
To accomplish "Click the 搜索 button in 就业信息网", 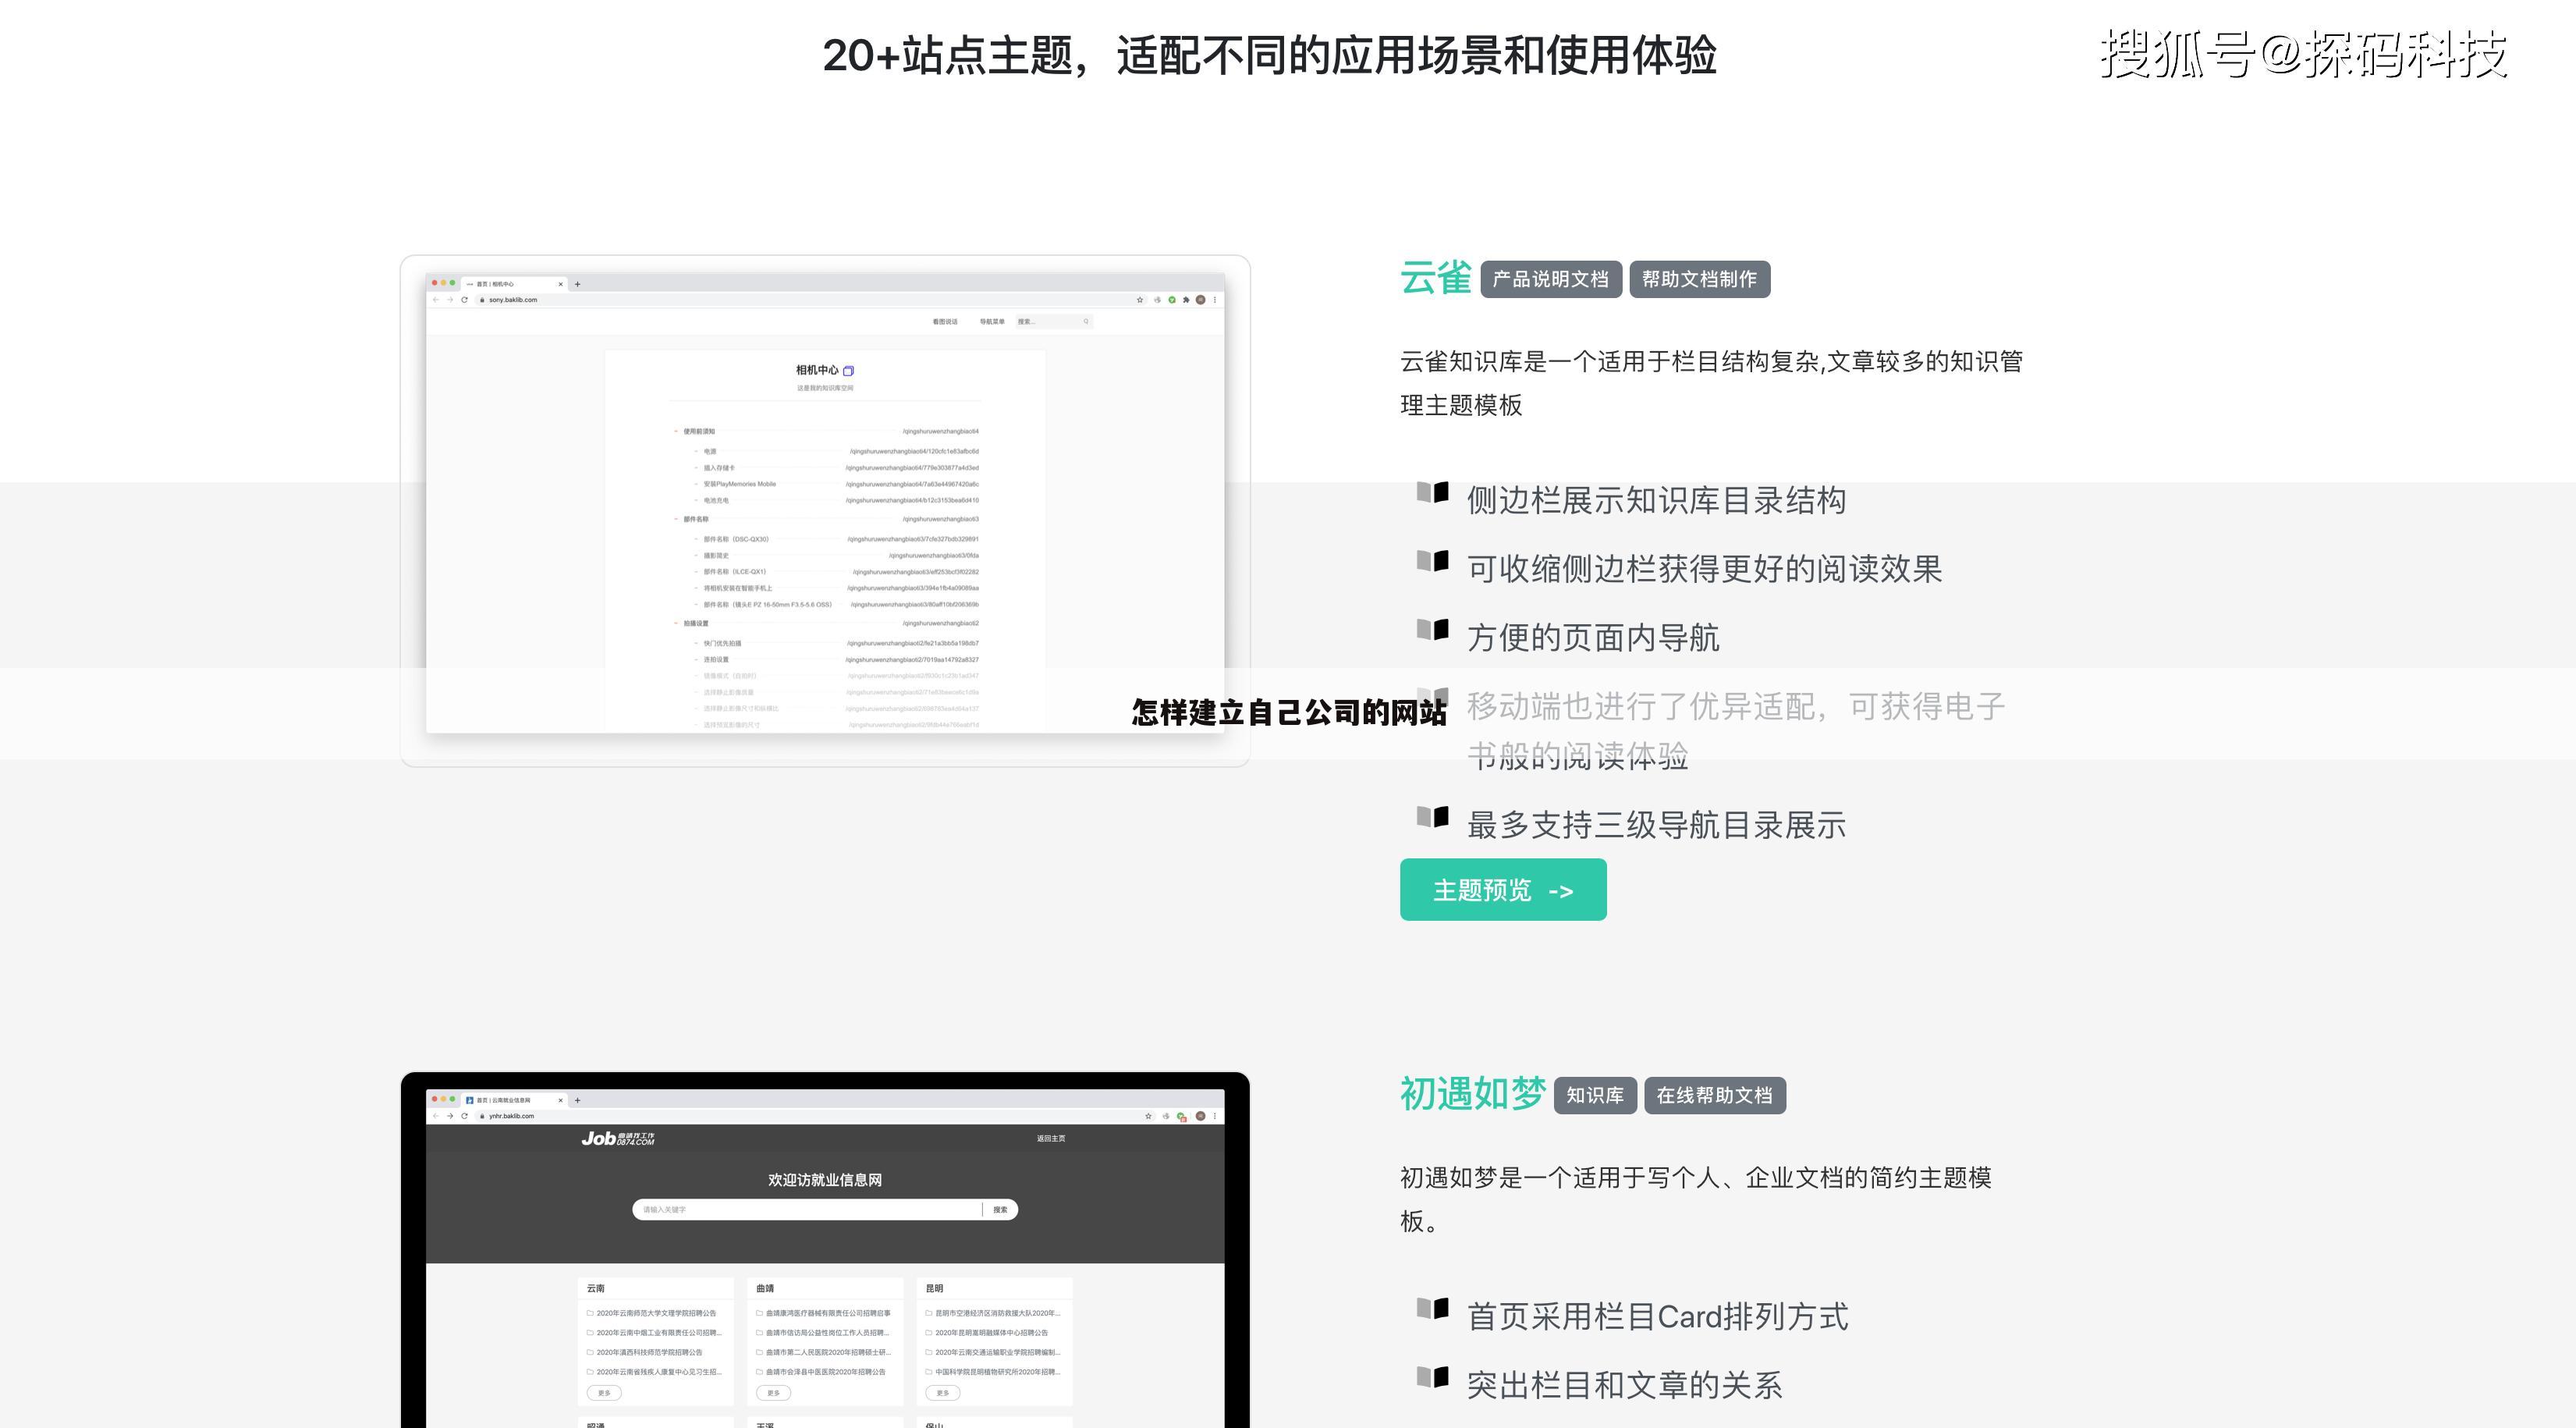I will click(1000, 1210).
